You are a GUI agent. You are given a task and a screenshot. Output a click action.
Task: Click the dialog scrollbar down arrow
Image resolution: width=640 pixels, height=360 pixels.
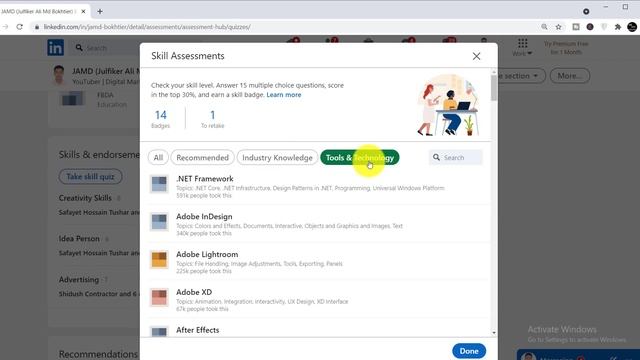tap(494, 333)
